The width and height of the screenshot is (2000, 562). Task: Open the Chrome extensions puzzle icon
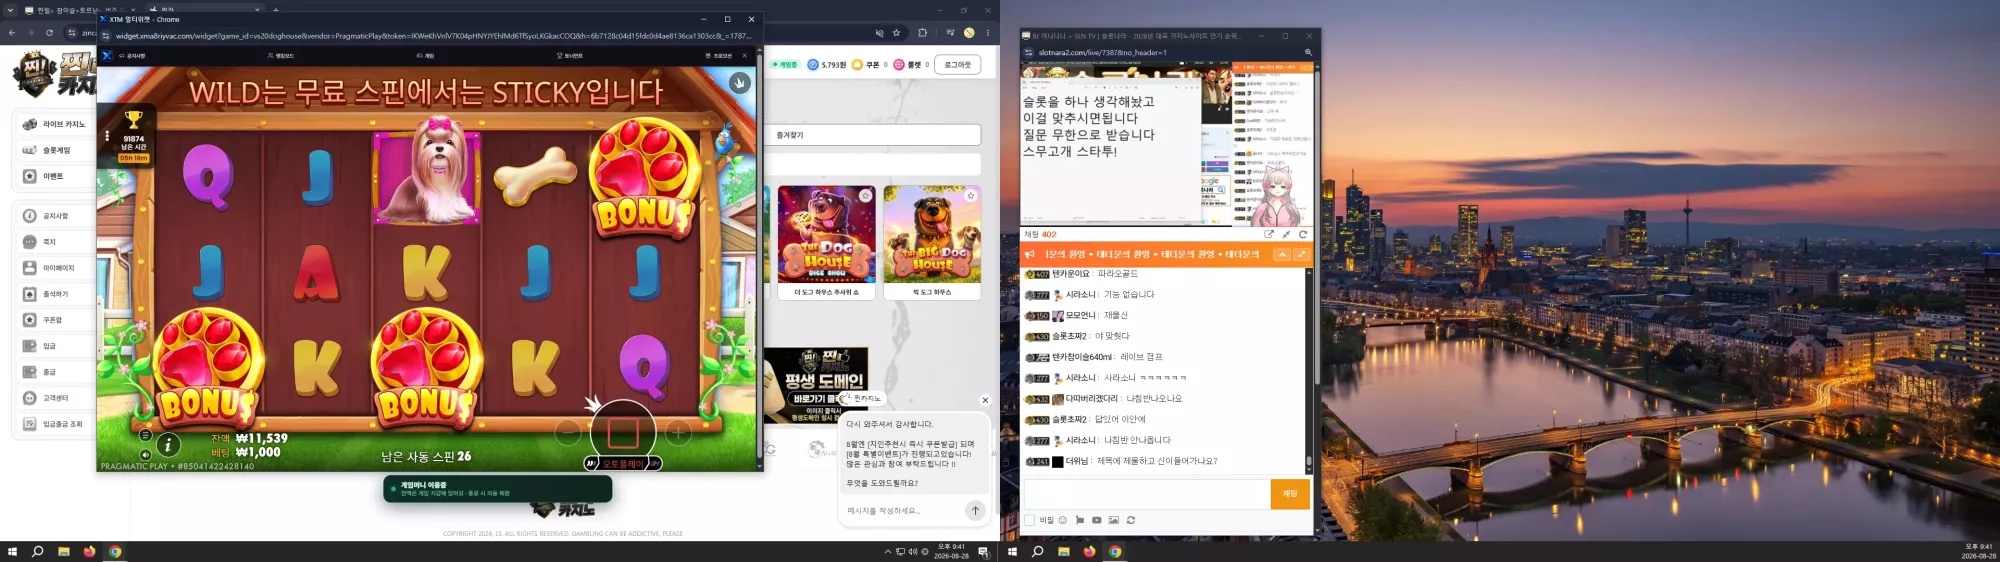(x=922, y=33)
